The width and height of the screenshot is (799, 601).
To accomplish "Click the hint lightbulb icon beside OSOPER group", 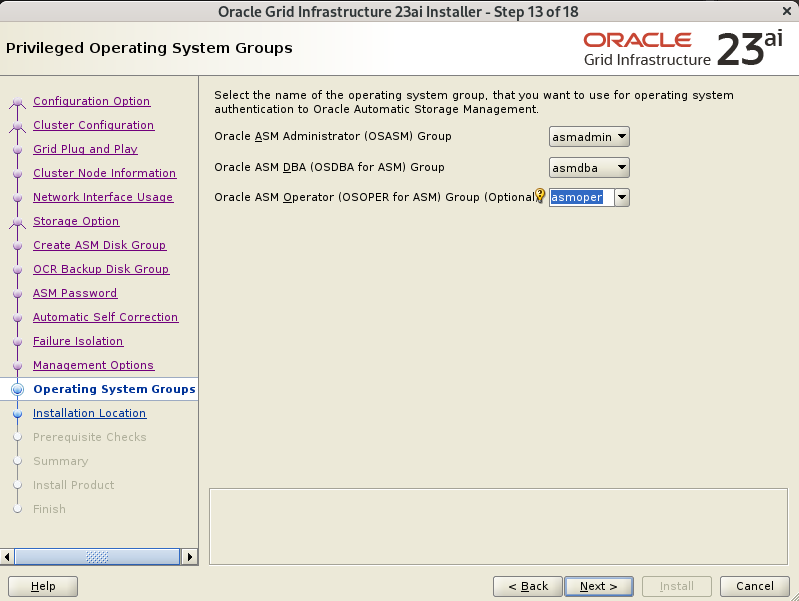I will point(540,196).
